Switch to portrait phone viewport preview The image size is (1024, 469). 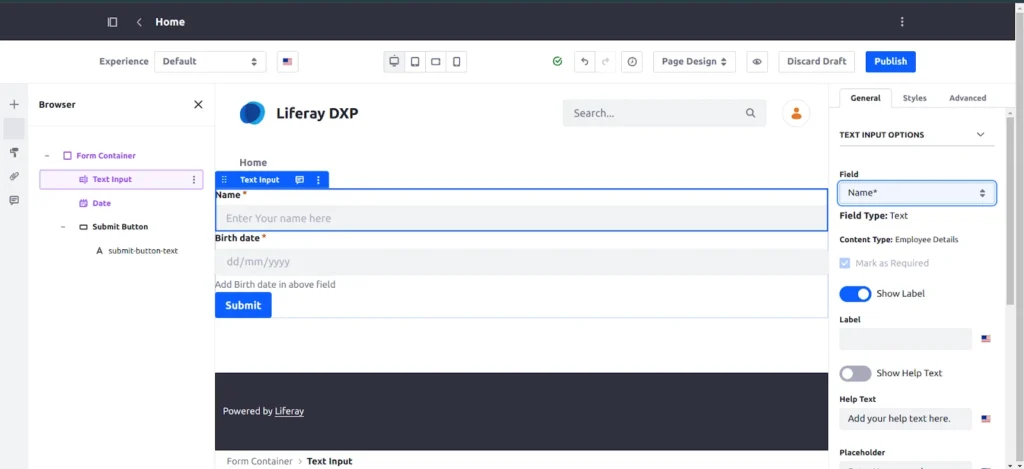pyautogui.click(x=456, y=61)
